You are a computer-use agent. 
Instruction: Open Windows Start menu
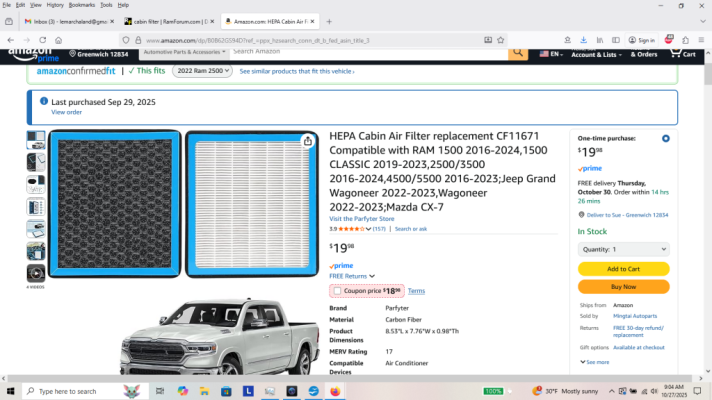[10, 391]
